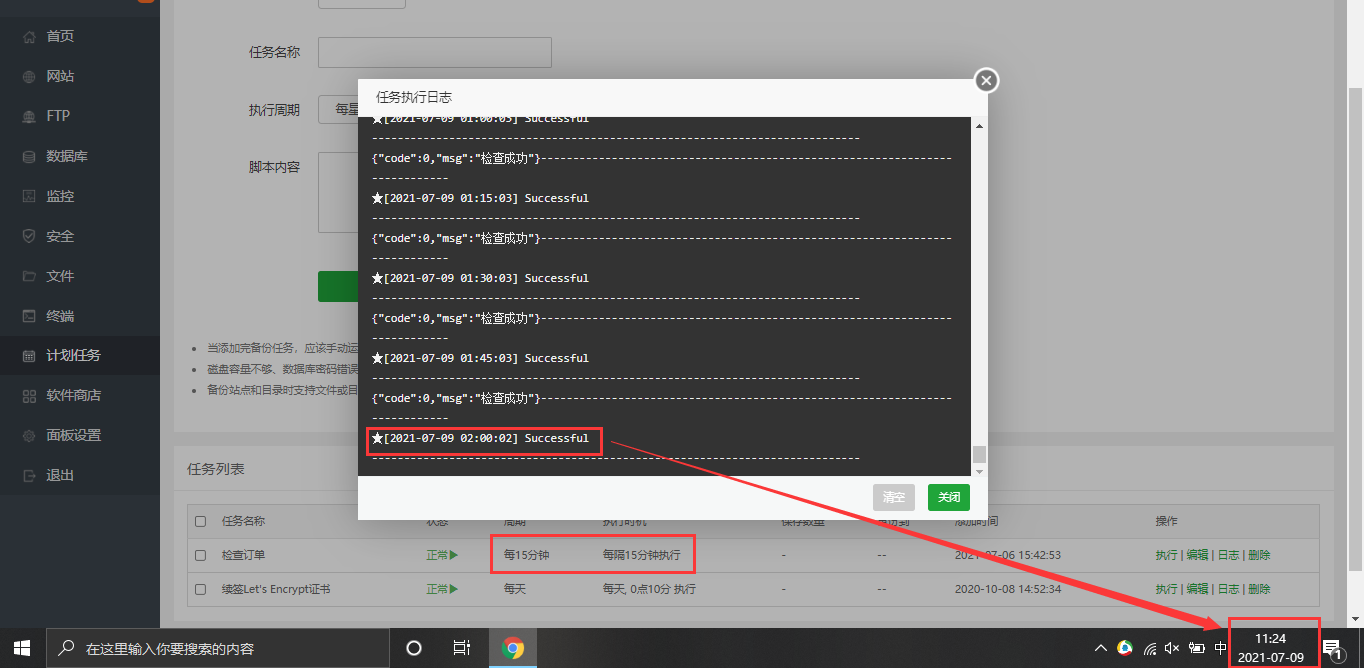Click the 任务列表 section heading

[216, 468]
